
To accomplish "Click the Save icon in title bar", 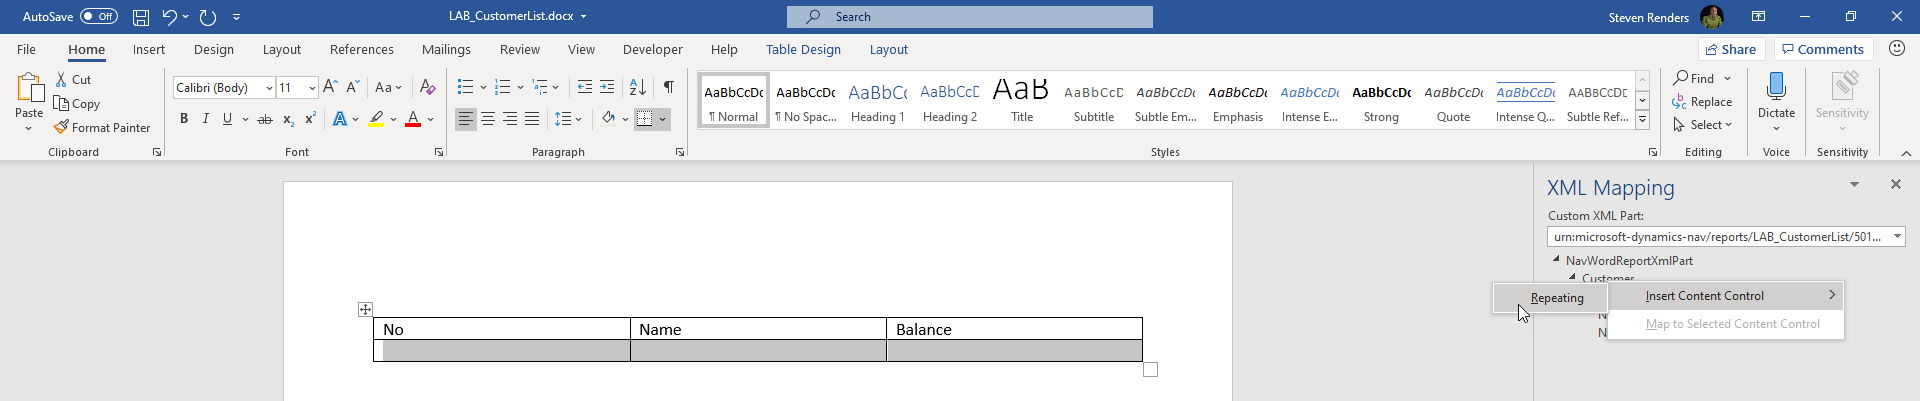I will (x=141, y=17).
